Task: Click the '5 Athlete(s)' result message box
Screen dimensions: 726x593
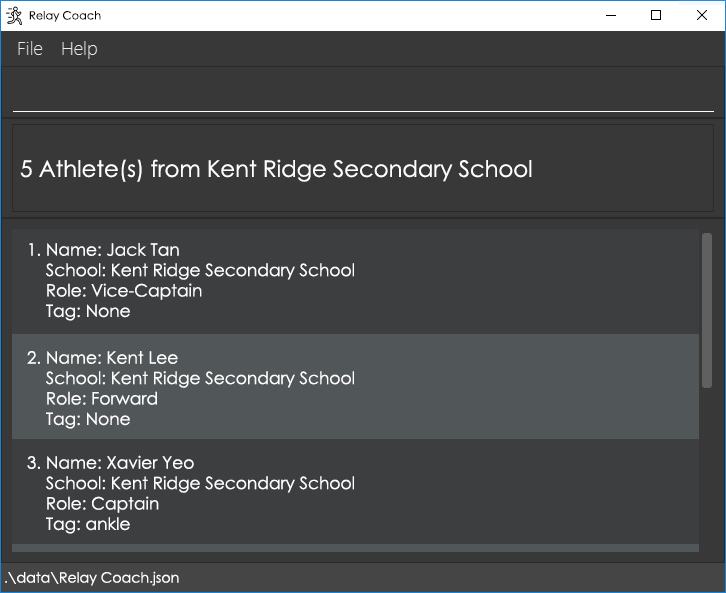Action: (362, 169)
